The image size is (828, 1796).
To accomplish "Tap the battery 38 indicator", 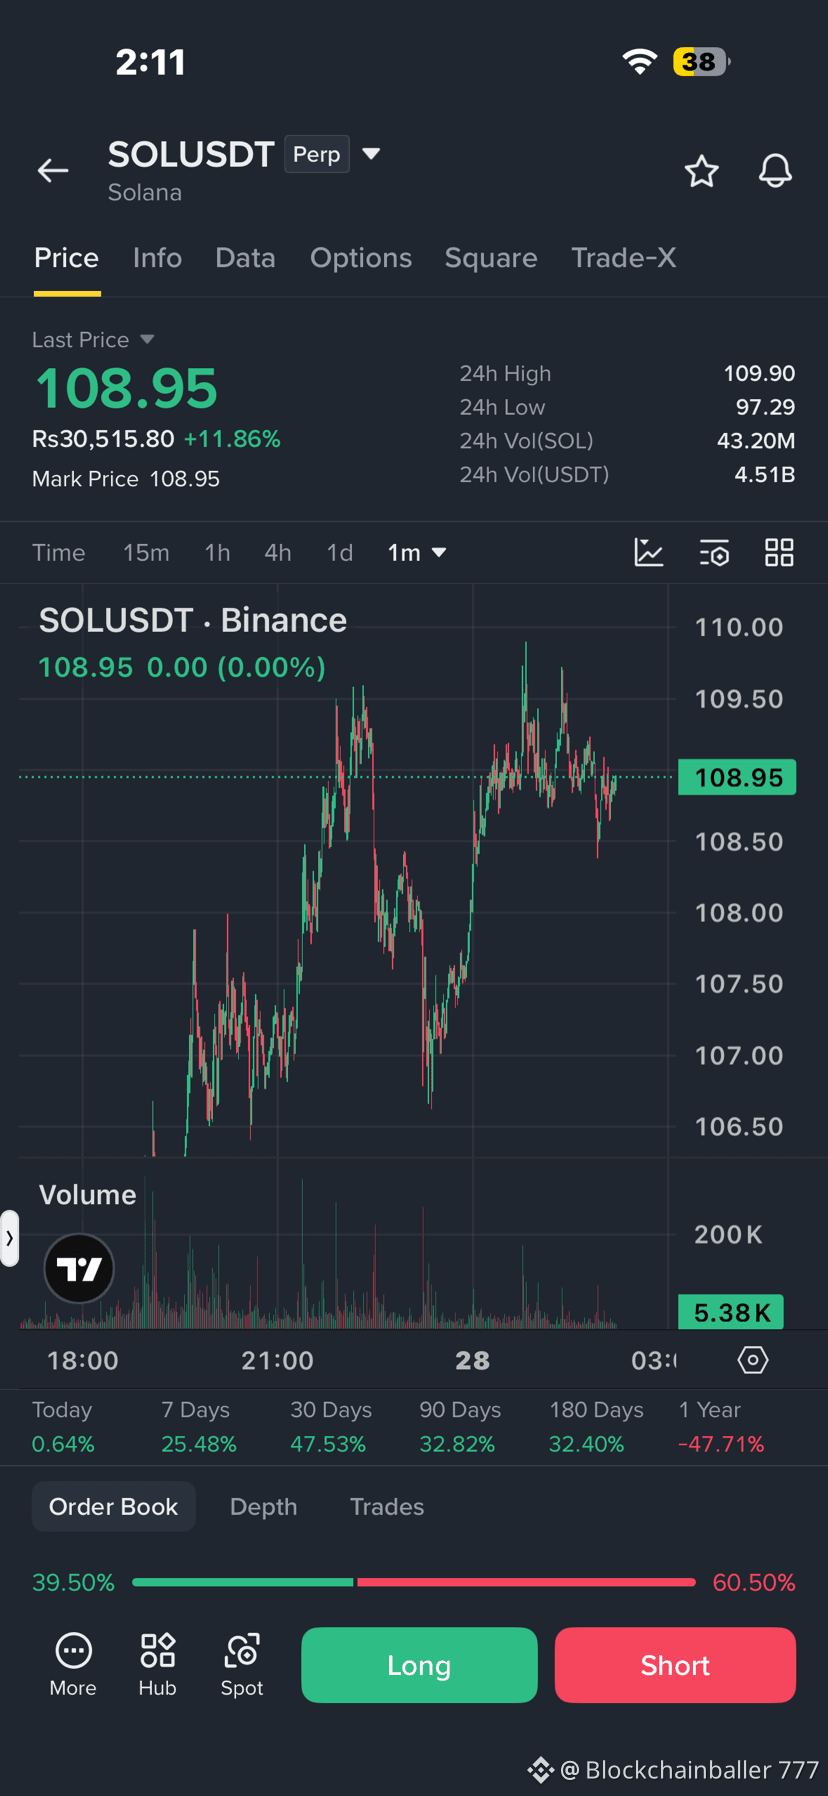I will (x=701, y=62).
